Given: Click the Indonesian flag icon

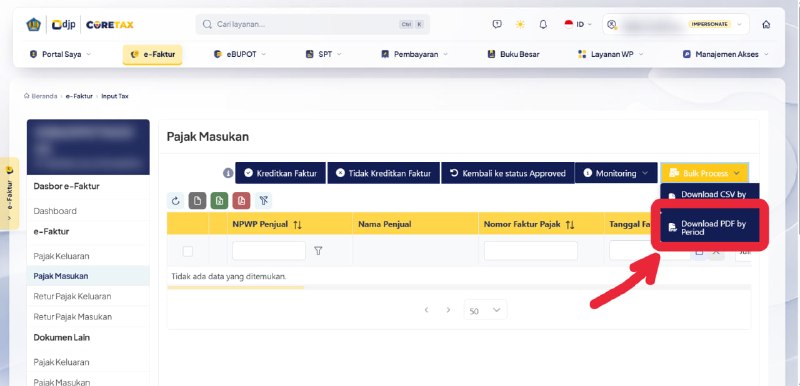Looking at the screenshot, I should (569, 24).
